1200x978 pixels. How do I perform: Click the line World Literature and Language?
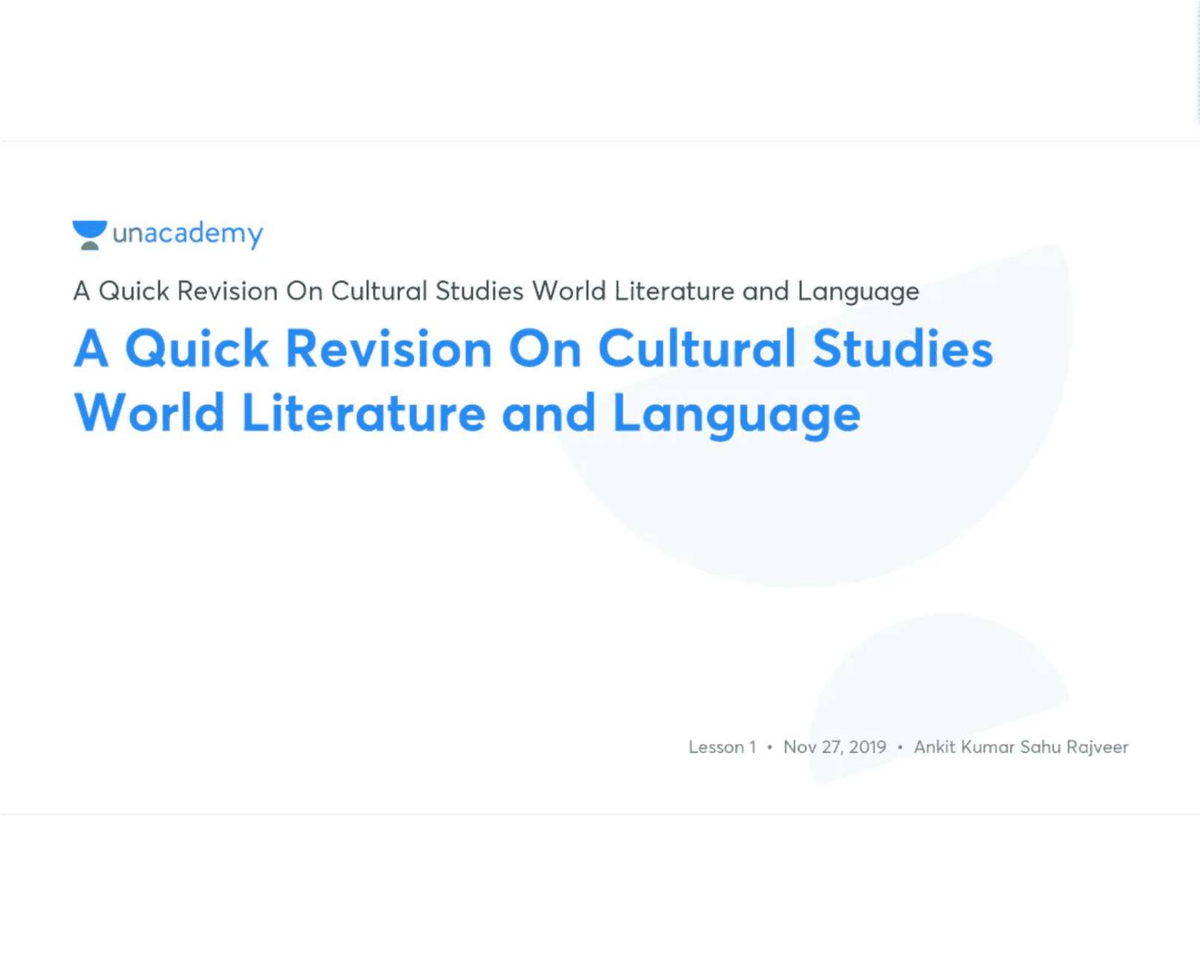click(x=466, y=412)
